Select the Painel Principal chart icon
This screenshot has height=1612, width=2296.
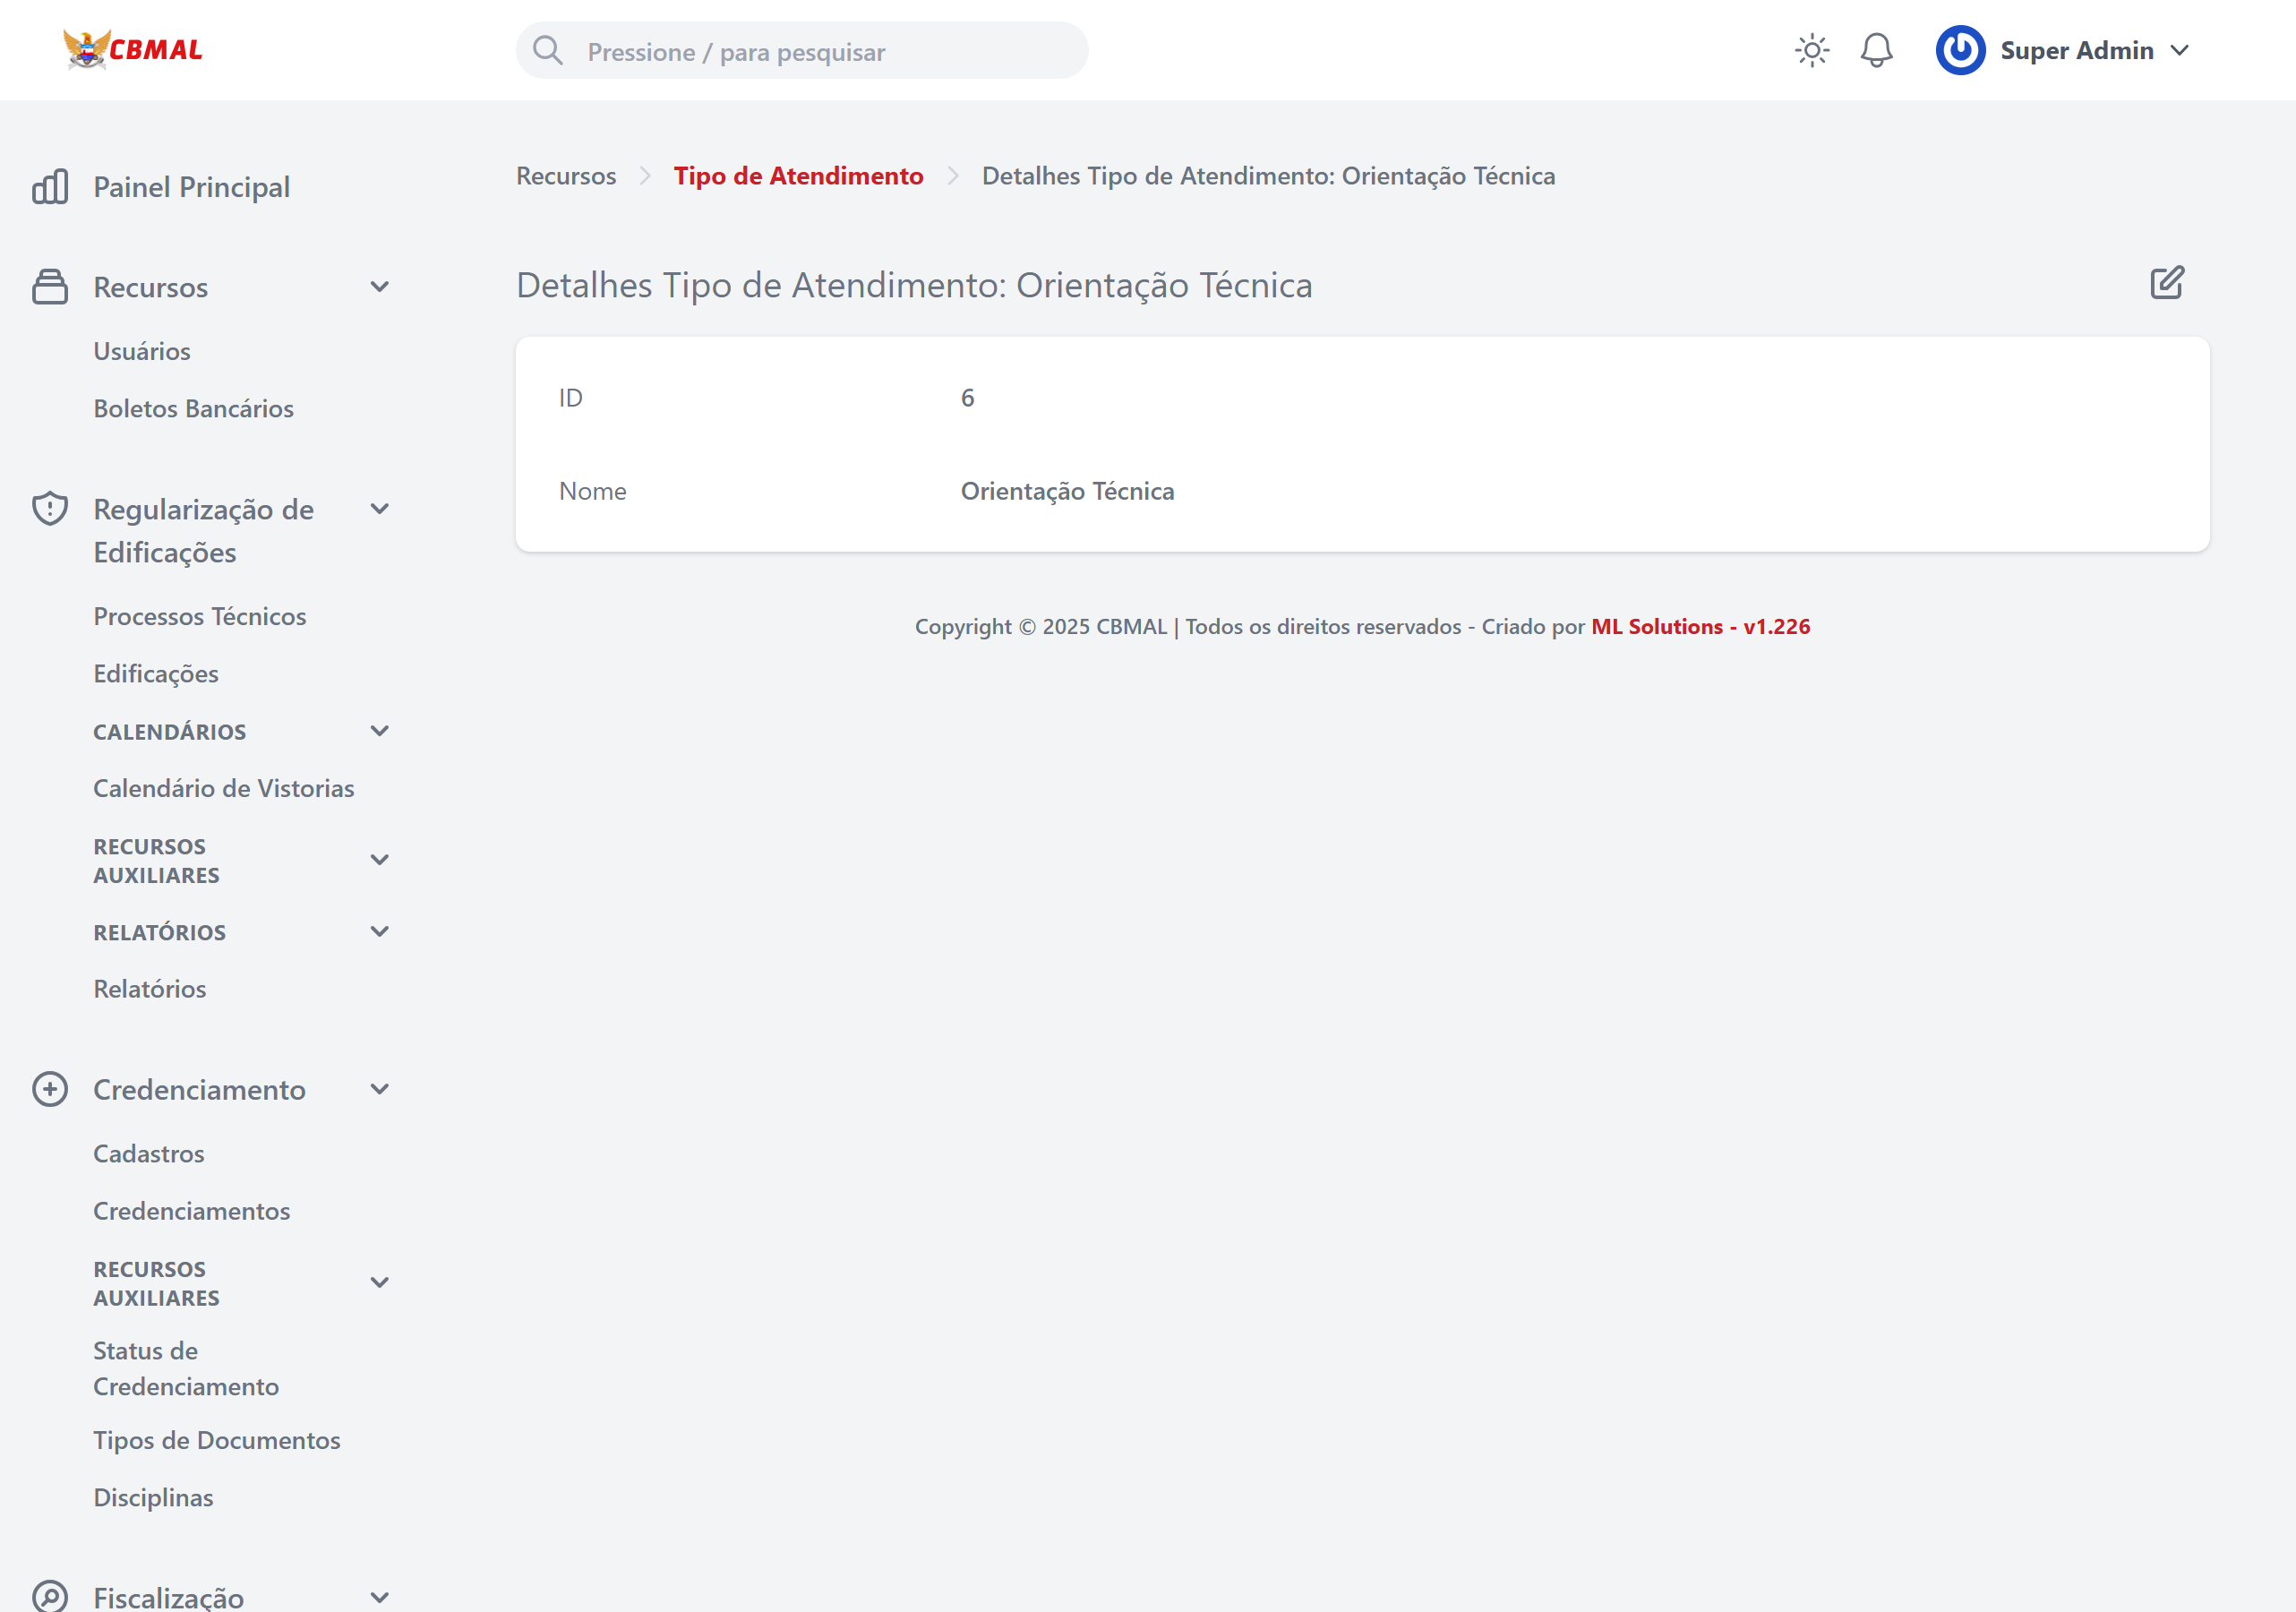click(x=50, y=186)
